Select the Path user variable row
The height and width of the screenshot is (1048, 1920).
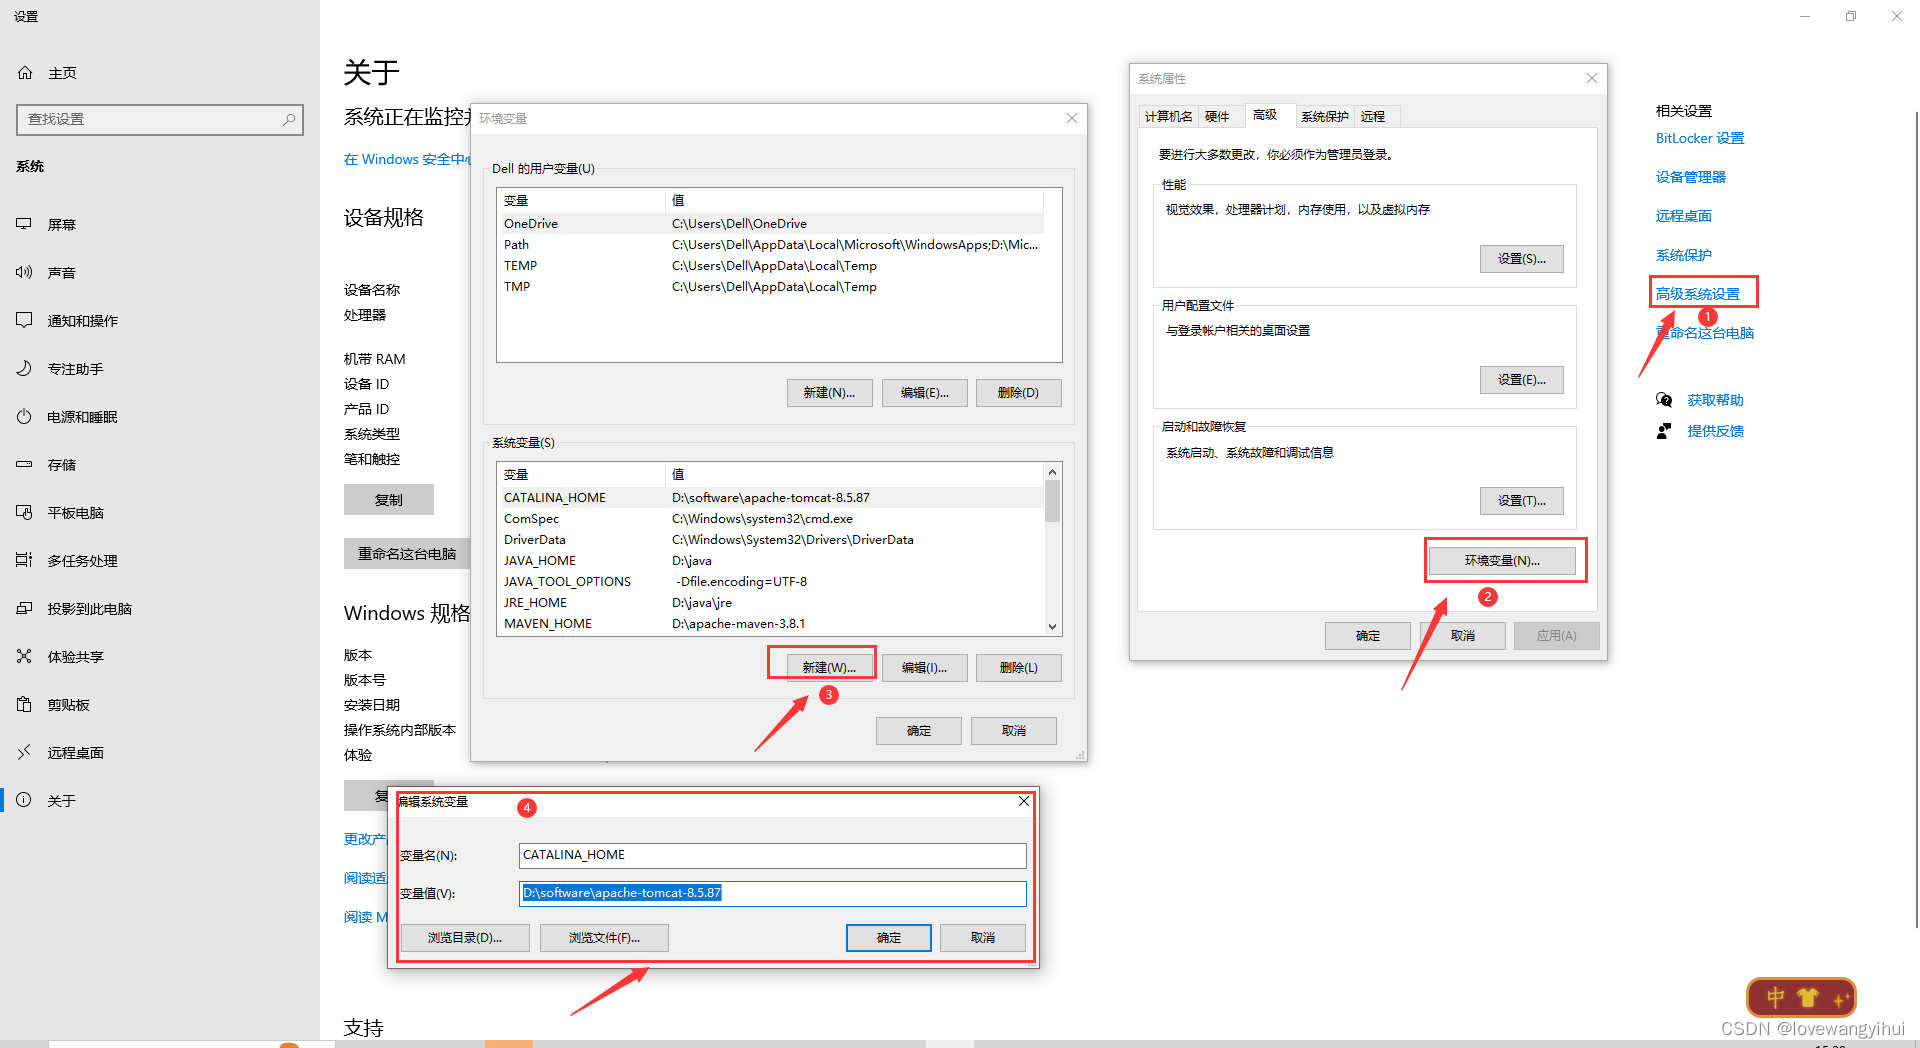(x=771, y=244)
